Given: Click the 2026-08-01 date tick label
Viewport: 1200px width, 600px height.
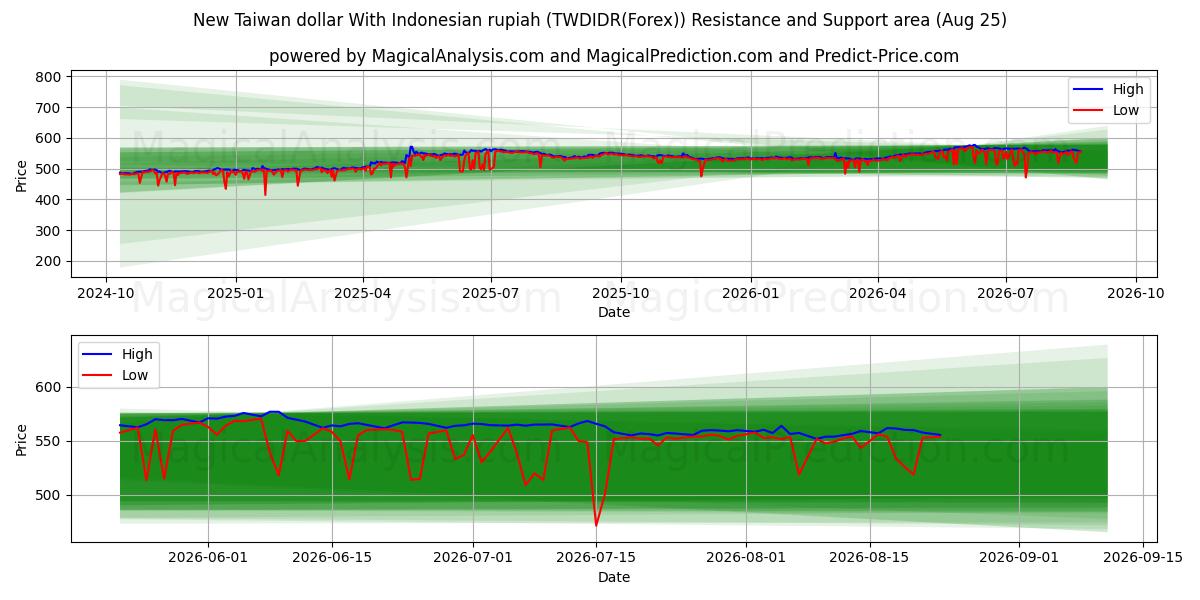Looking at the screenshot, I should [x=746, y=558].
